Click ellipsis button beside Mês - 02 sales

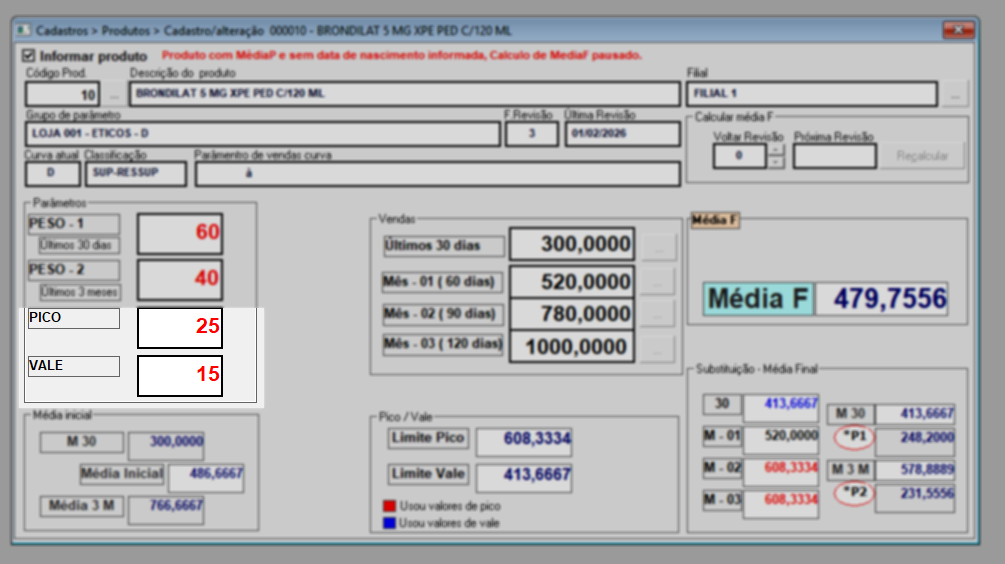(658, 314)
